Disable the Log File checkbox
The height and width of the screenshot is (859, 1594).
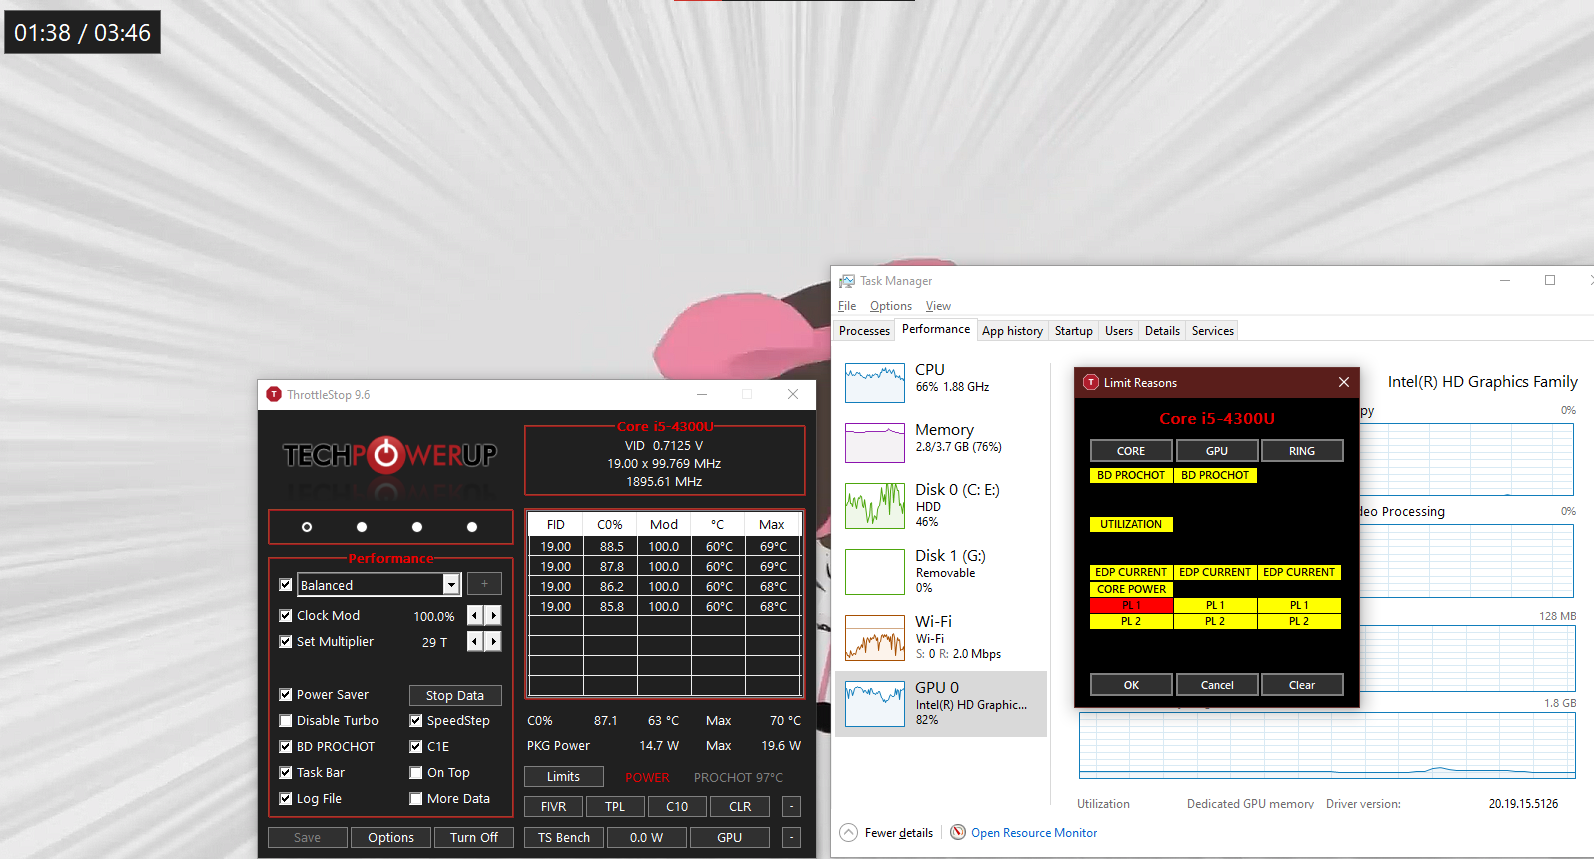286,799
